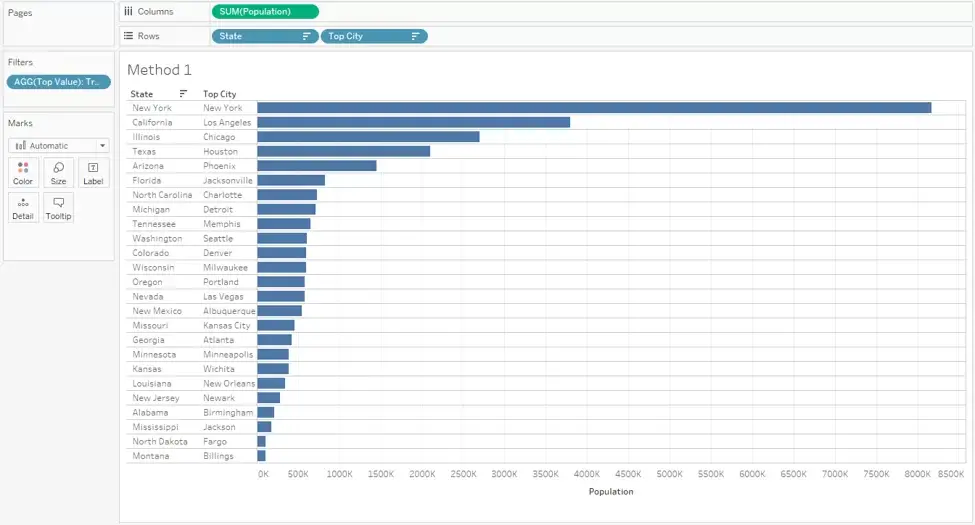
Task: Select the Texas state row label
Action: pos(144,151)
